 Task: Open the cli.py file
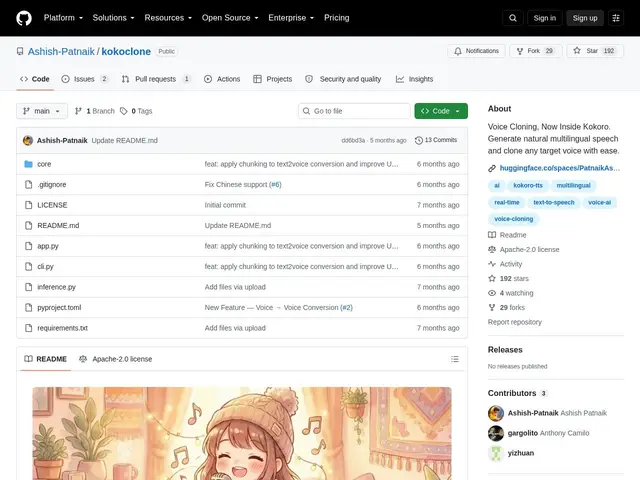click(x=45, y=267)
